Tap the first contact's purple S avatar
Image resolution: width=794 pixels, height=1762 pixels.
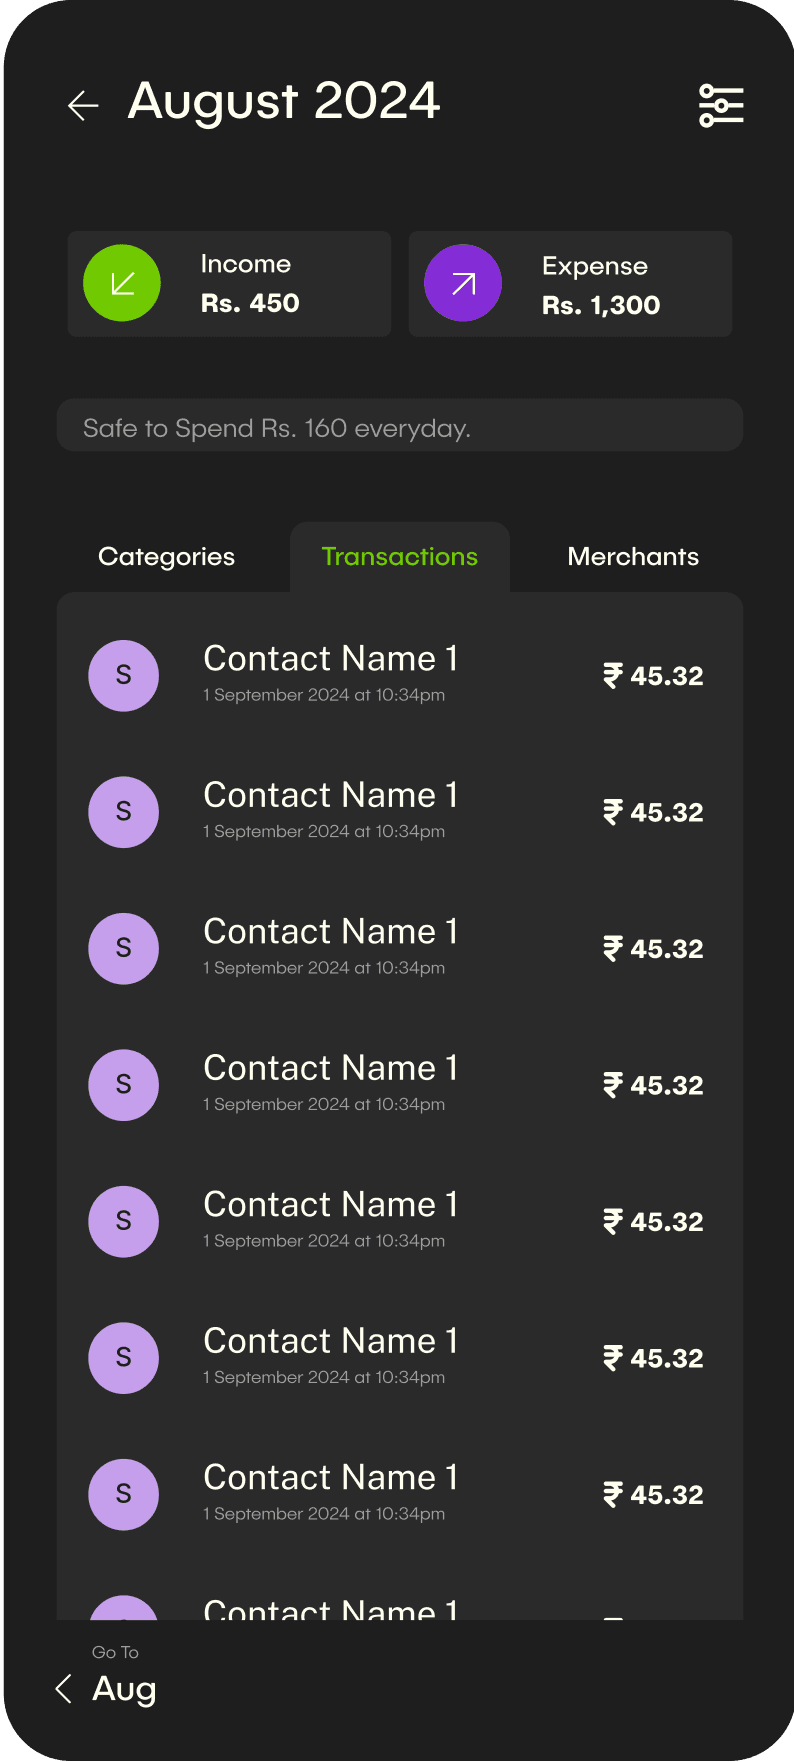tap(124, 676)
